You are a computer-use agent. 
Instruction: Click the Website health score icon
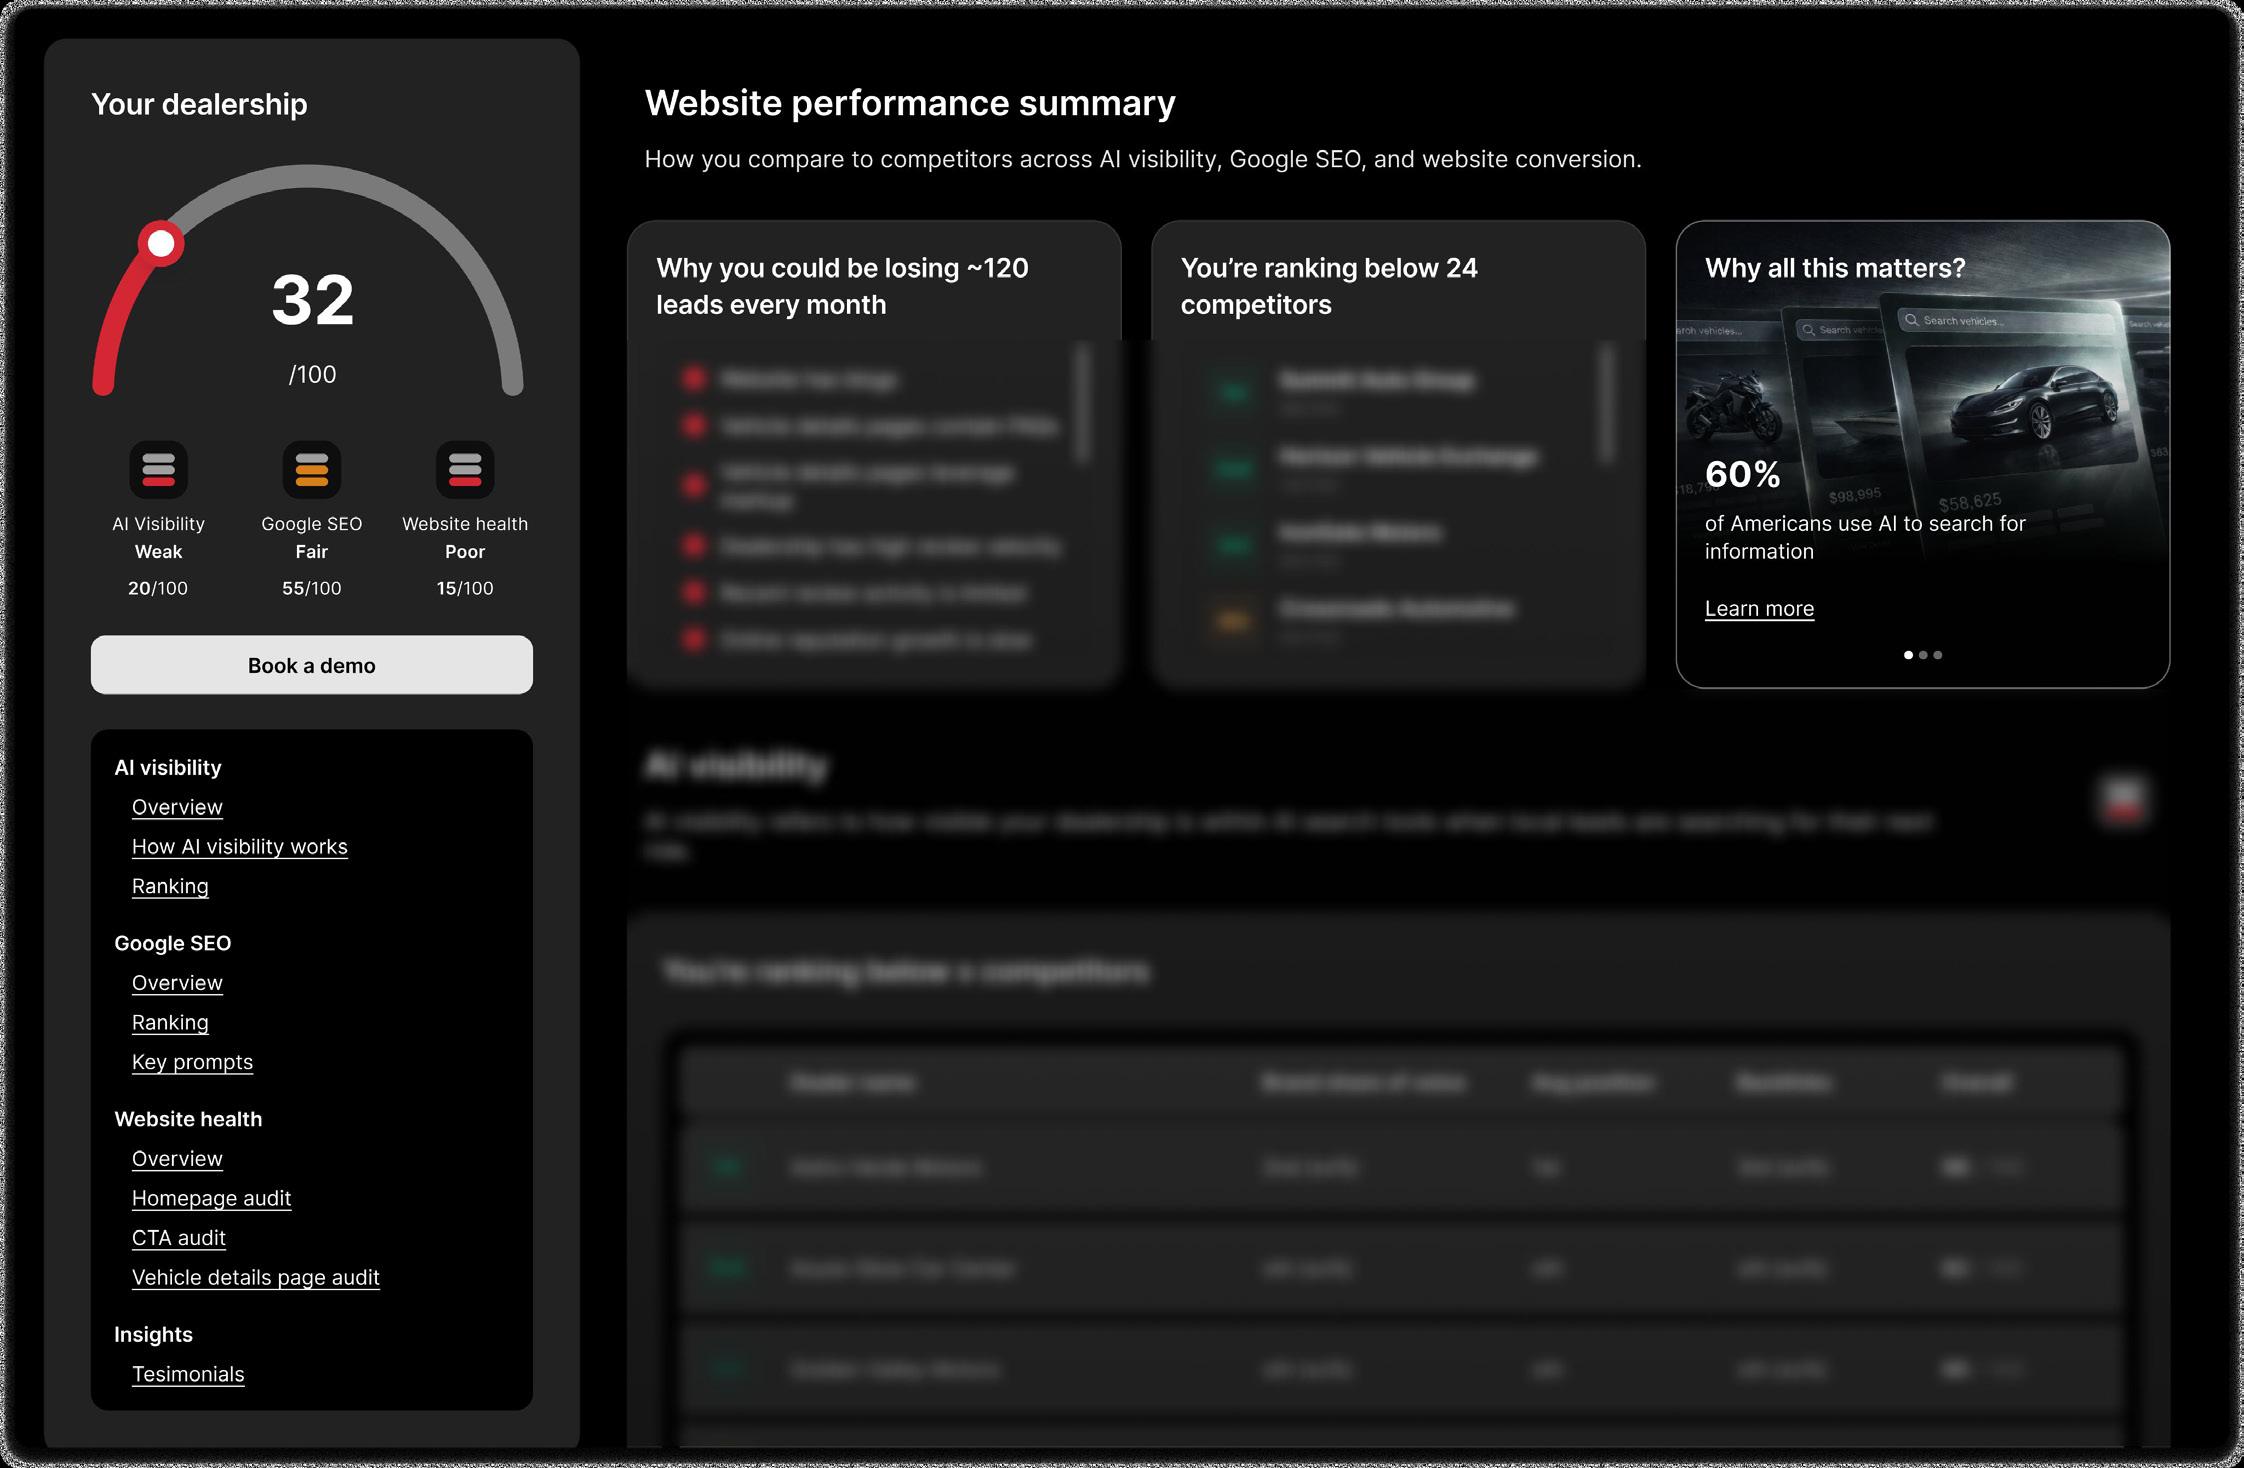[x=465, y=469]
